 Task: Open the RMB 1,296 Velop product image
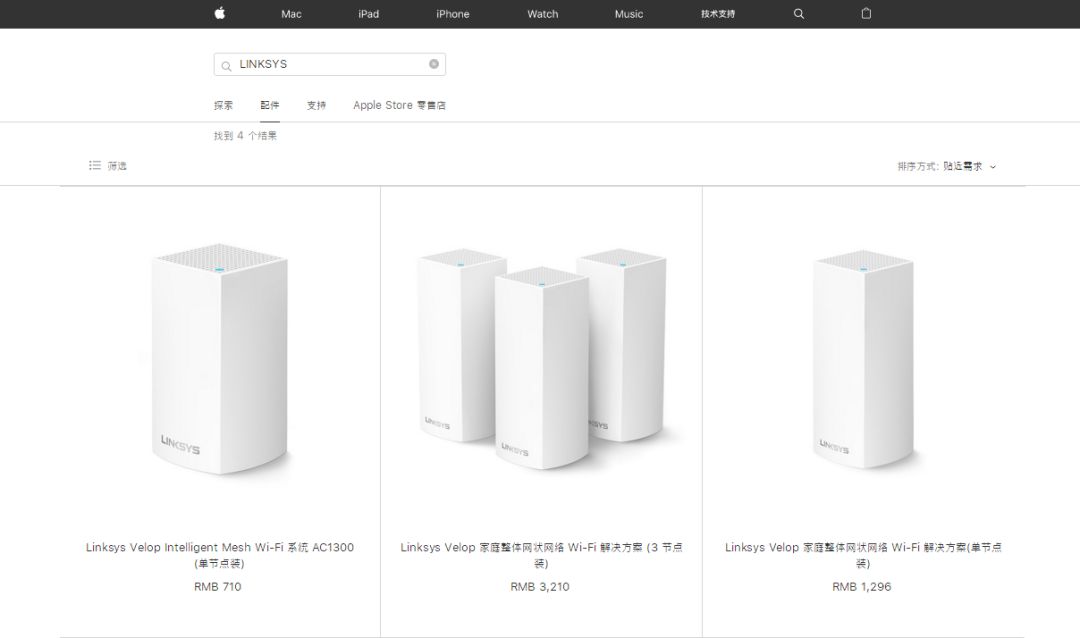[863, 359]
